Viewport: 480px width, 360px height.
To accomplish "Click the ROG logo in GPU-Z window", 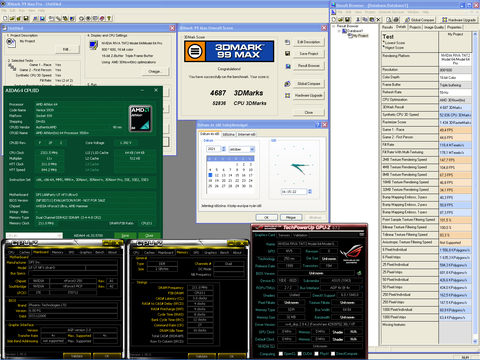I will tap(351, 253).
